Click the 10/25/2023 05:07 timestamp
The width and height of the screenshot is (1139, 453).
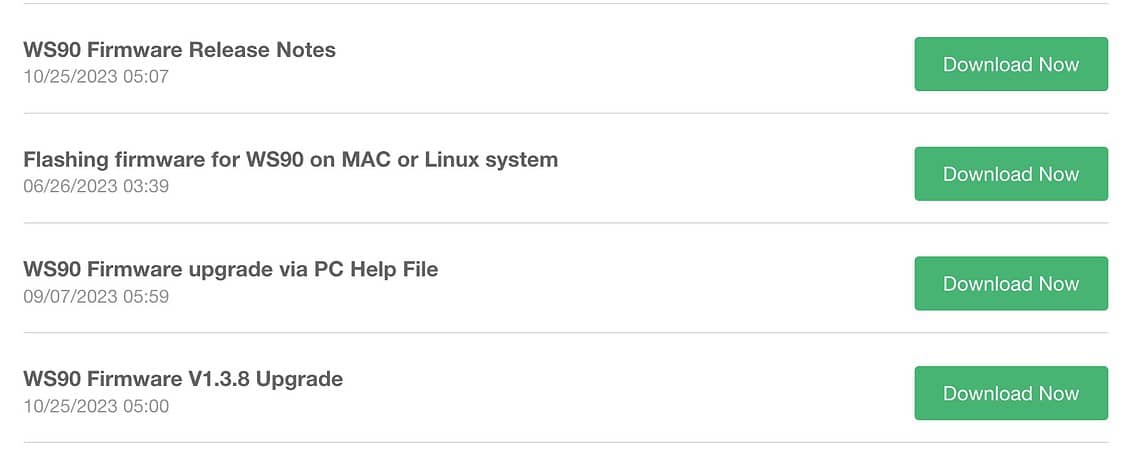[96, 76]
